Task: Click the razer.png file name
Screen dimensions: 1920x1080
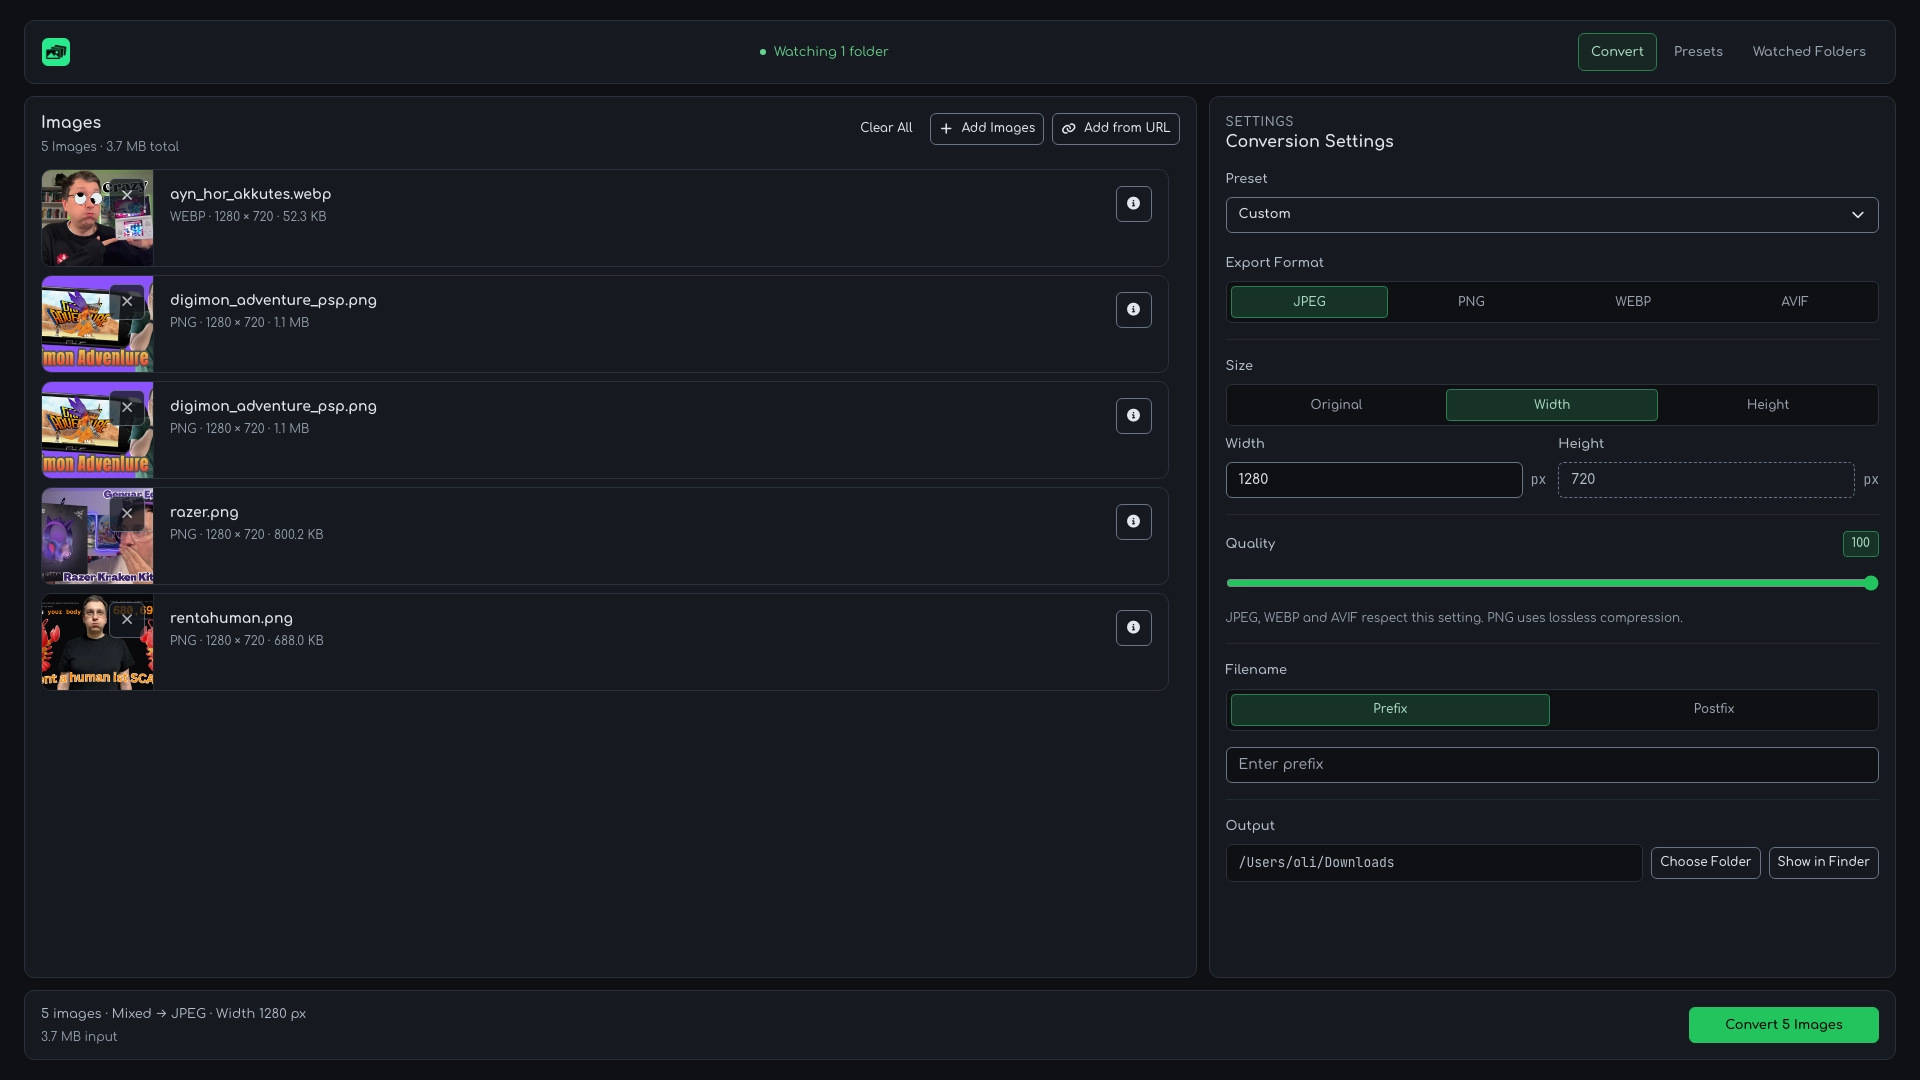Action: [x=204, y=513]
